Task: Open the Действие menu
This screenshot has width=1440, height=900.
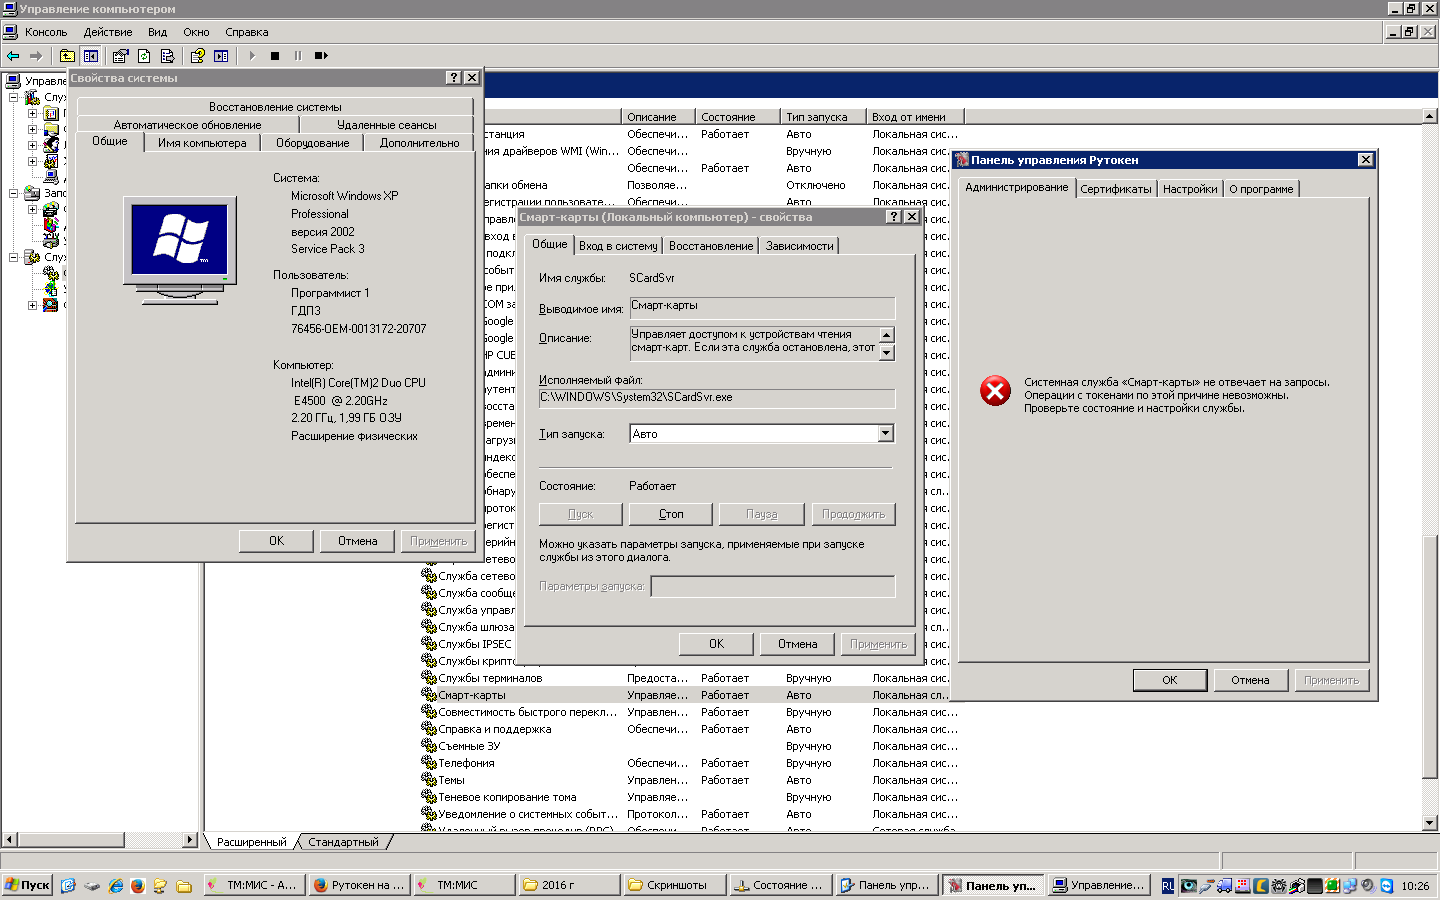Action: pos(107,32)
